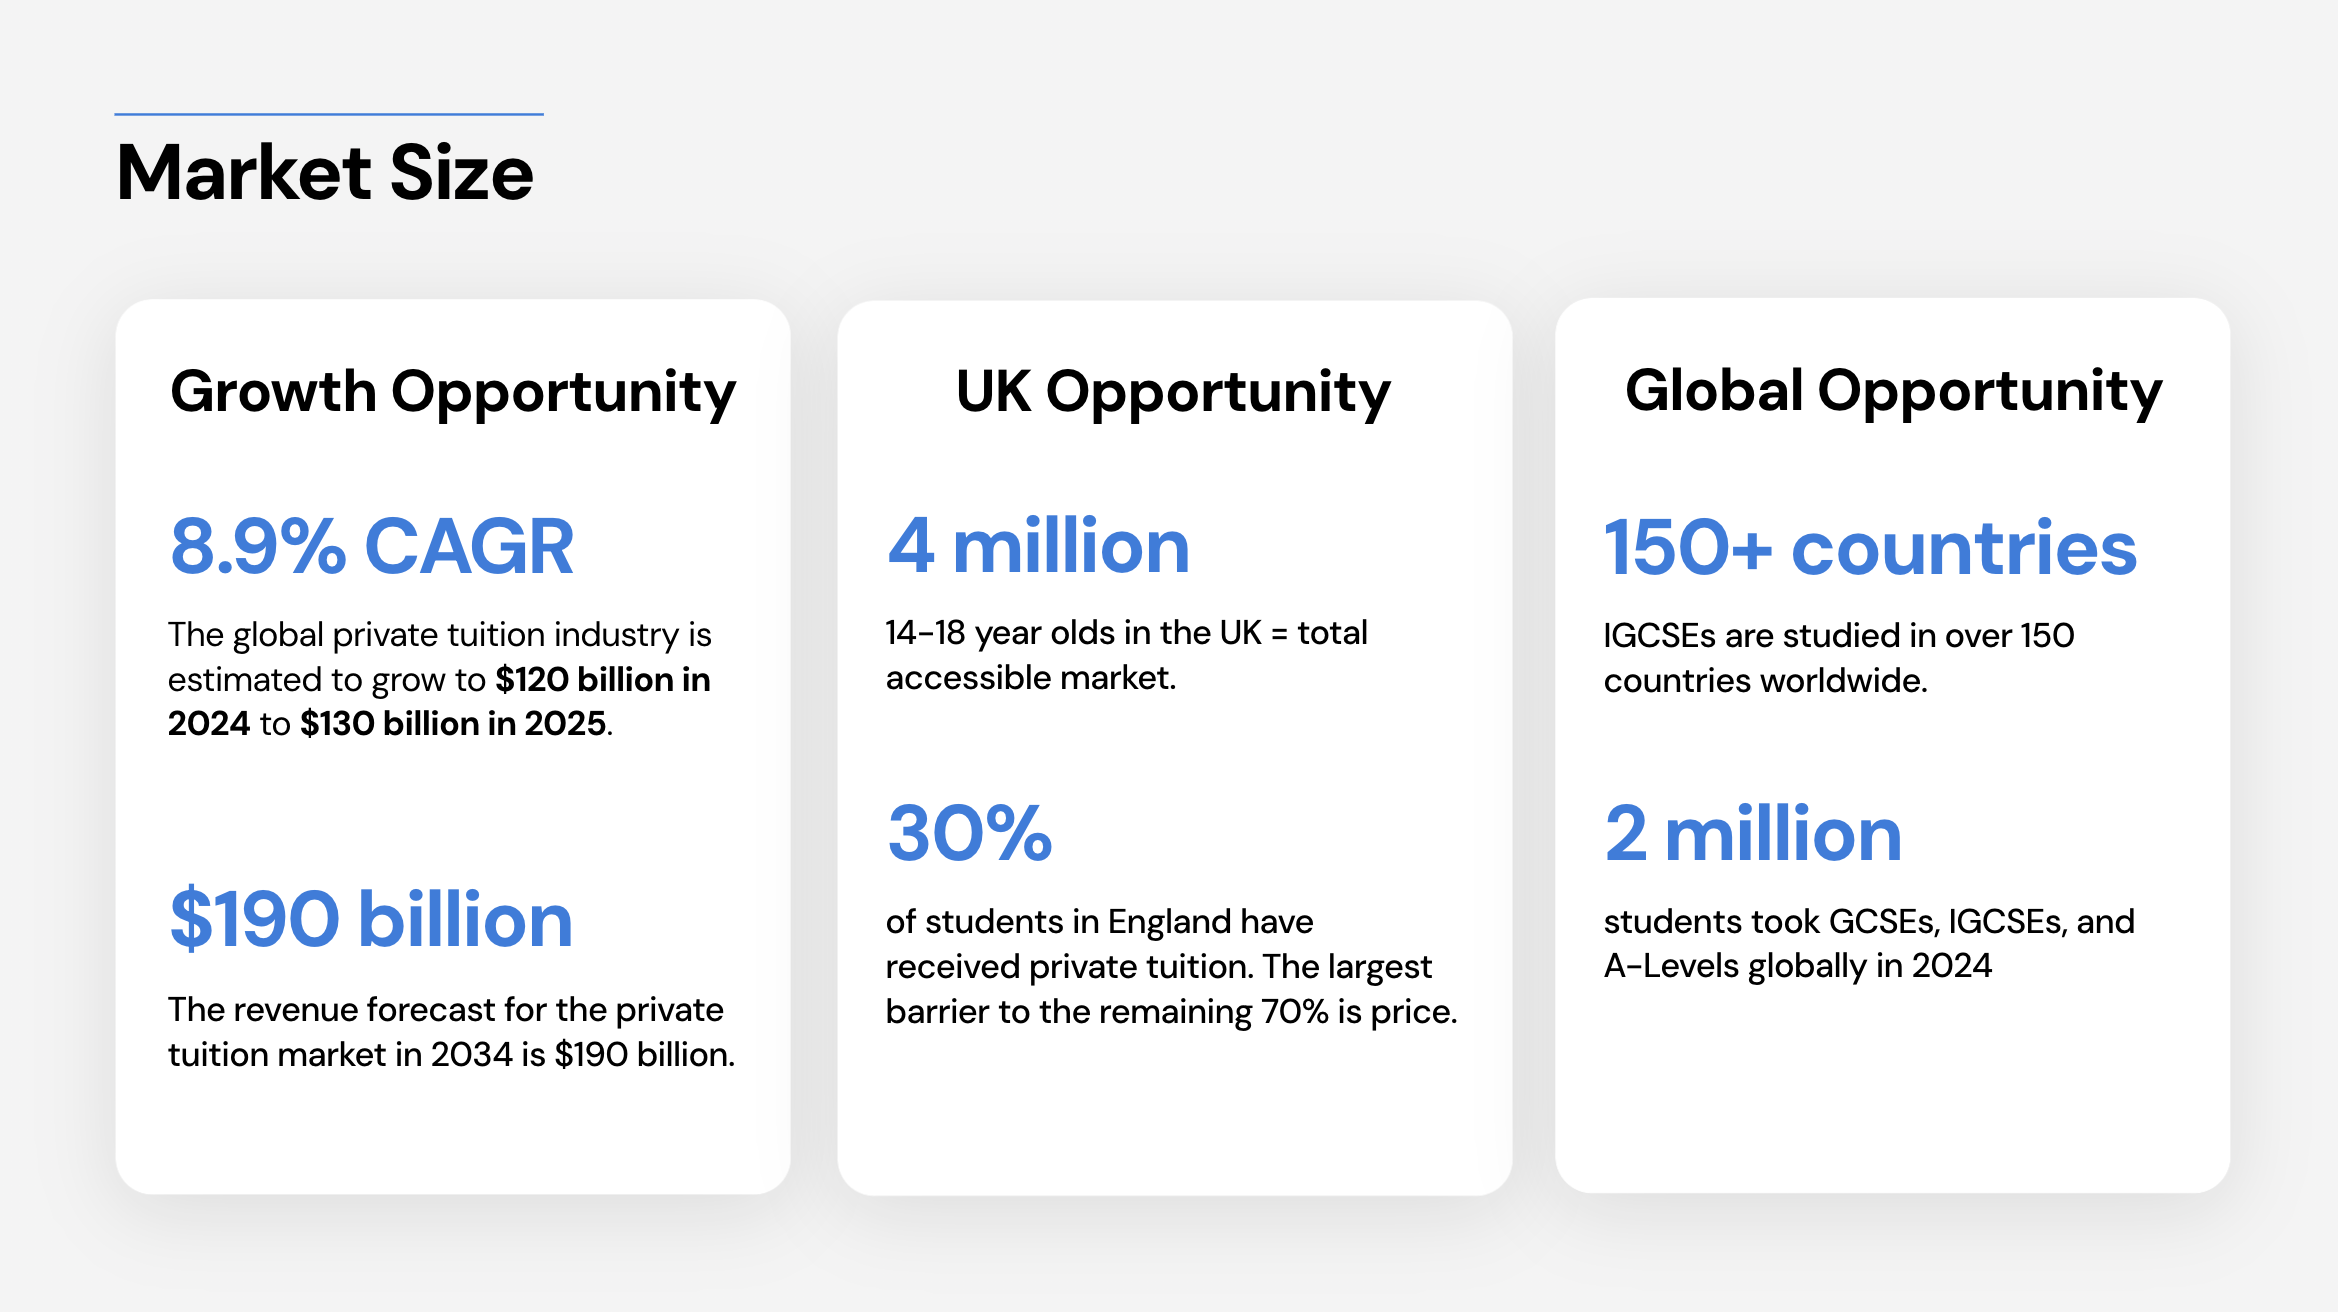Click the 150+ countries statistic
Viewport: 2338px width, 1312px height.
[x=1870, y=548]
